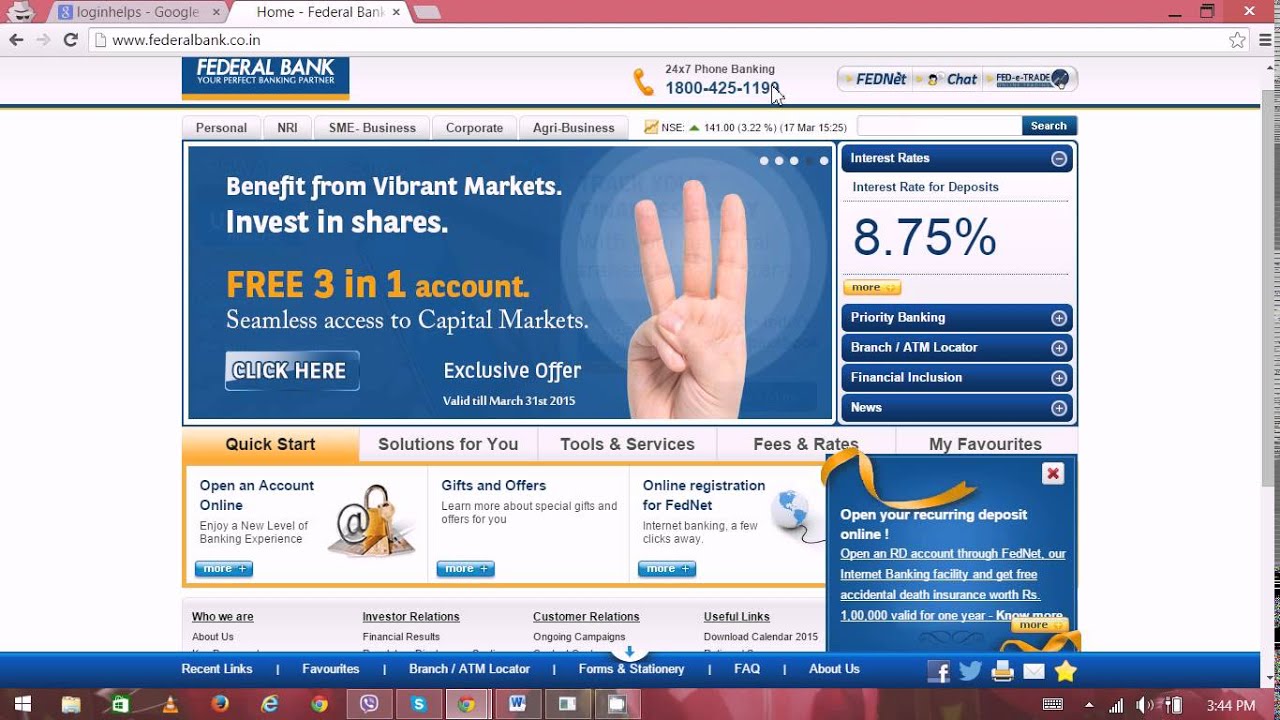Viewport: 1280px width, 720px height.
Task: Expand the Financial Inclusion panel
Action: click(1059, 378)
